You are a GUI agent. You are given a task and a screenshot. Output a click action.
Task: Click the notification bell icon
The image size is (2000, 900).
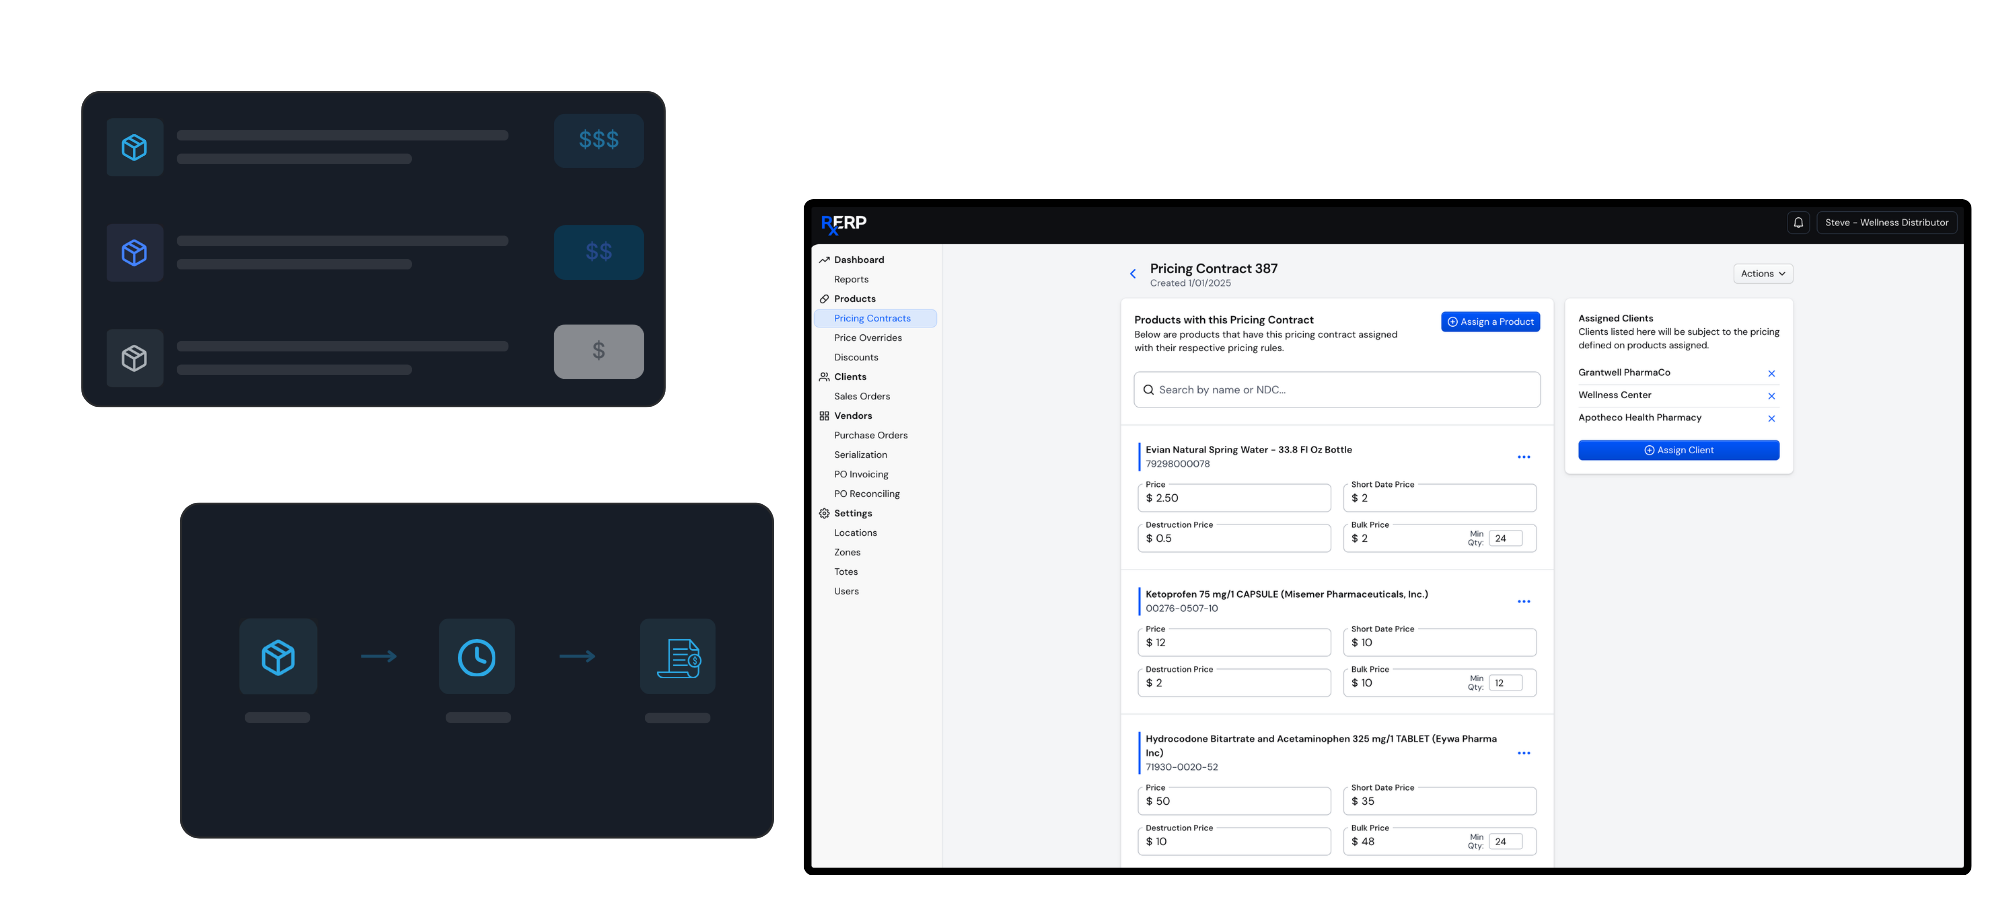click(x=1798, y=223)
